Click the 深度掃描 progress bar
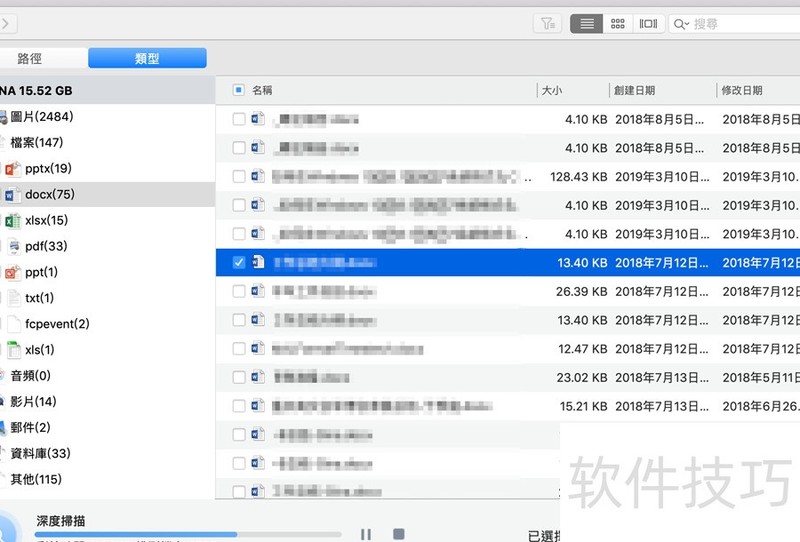The image size is (800, 542). click(x=188, y=534)
